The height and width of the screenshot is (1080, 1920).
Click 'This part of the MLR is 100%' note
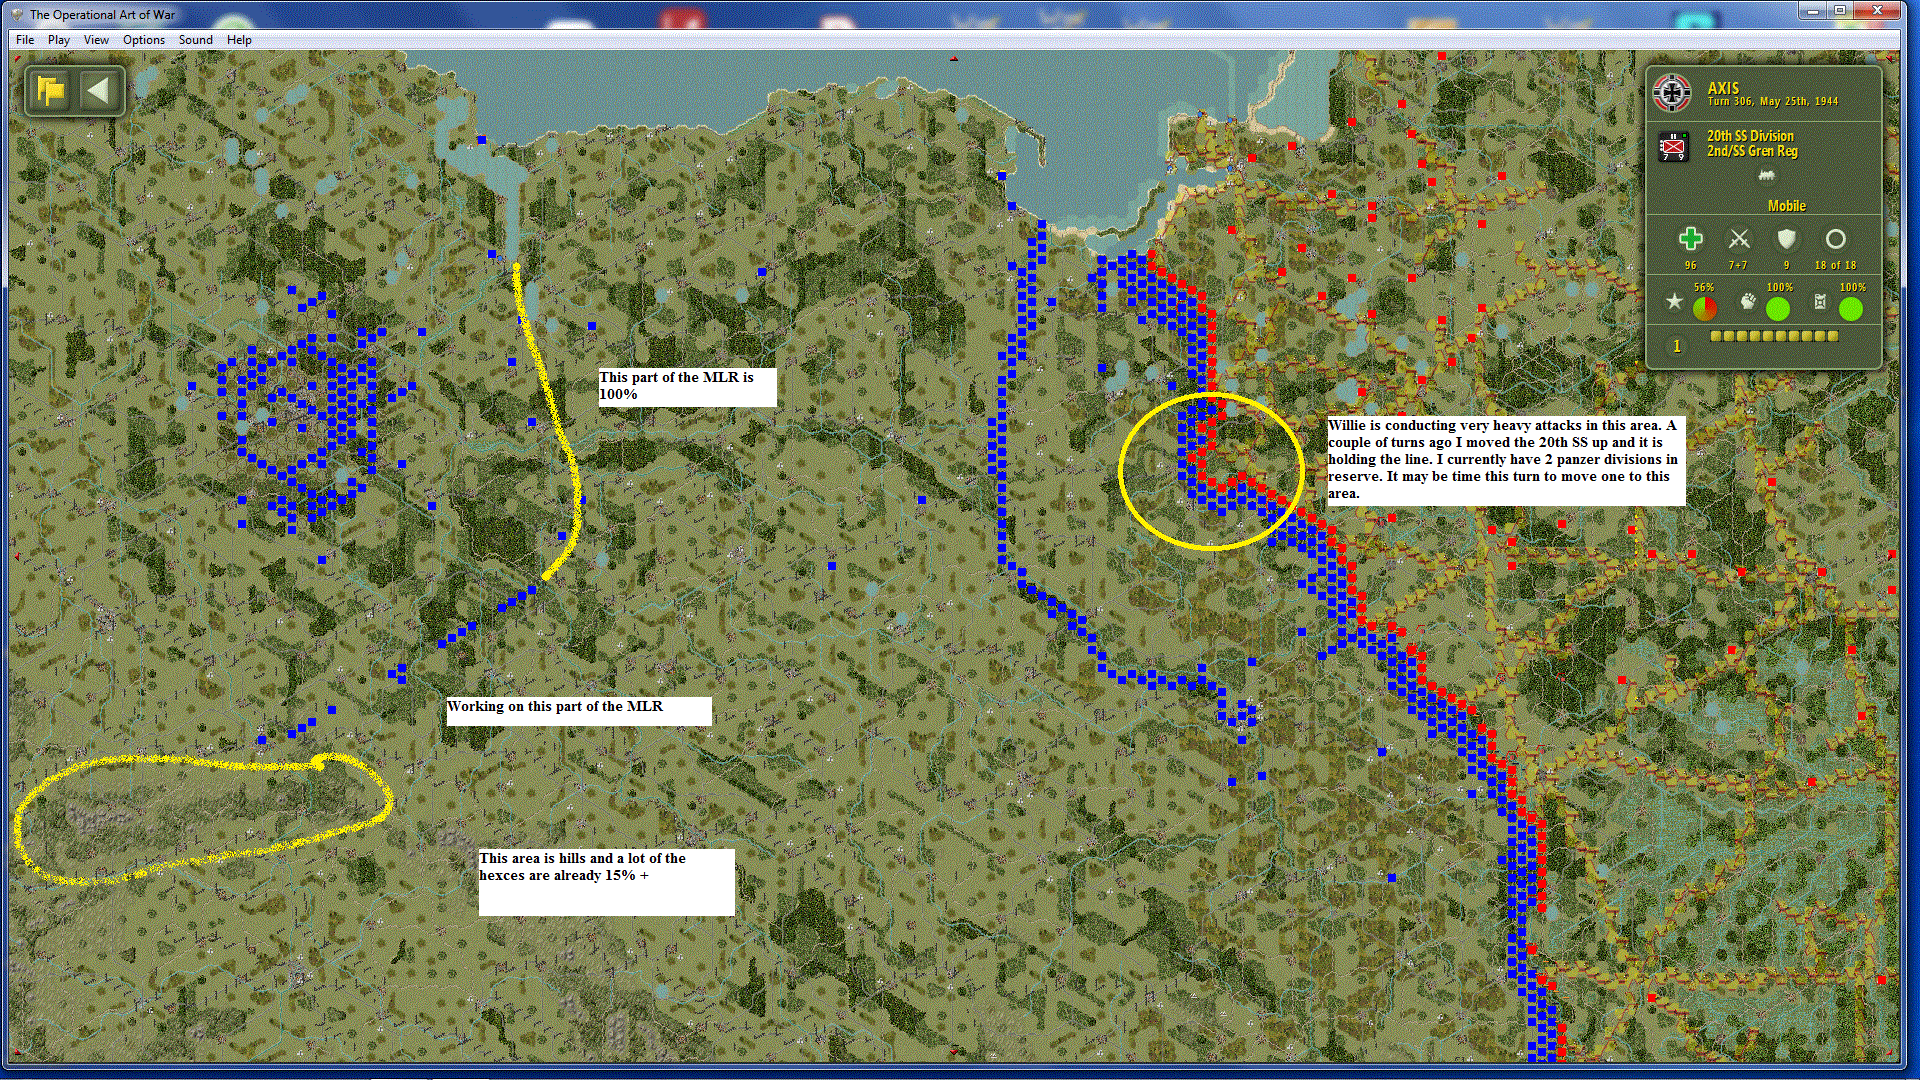pyautogui.click(x=687, y=387)
